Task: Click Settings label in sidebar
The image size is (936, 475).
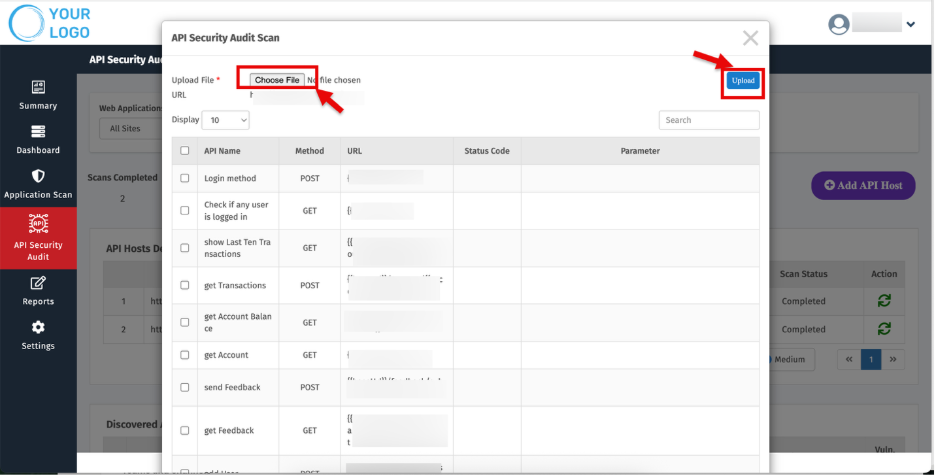Action: (x=38, y=346)
